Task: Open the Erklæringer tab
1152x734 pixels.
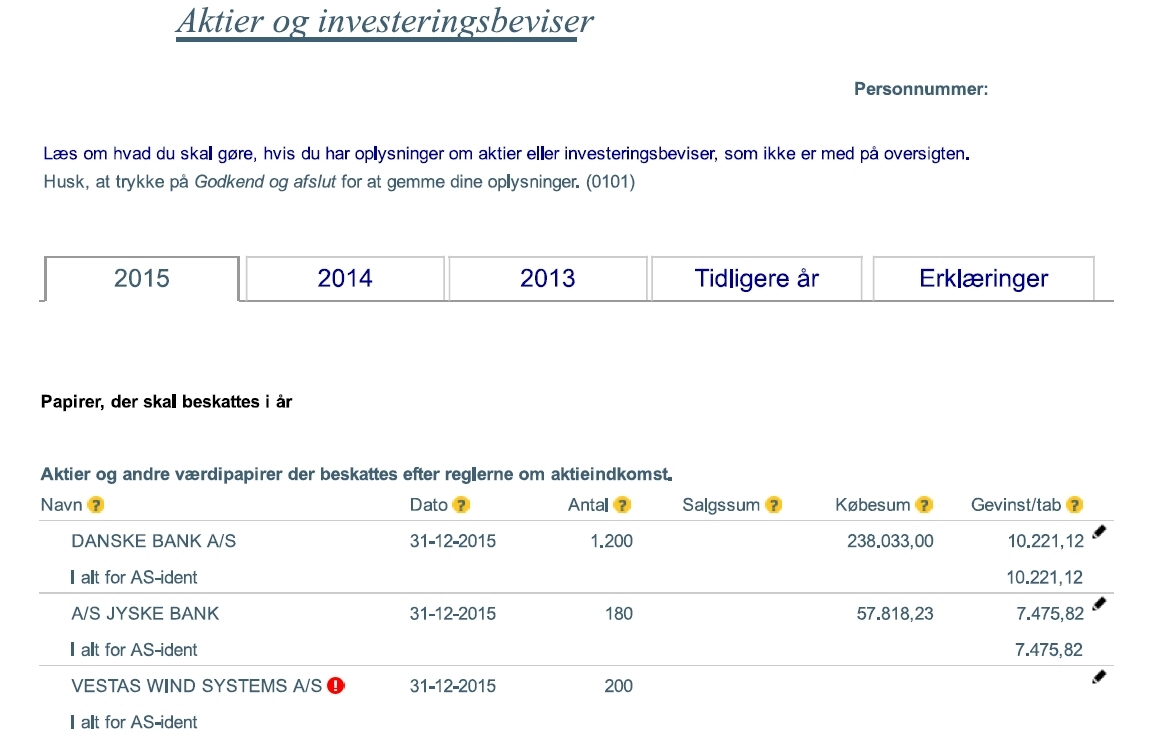Action: pos(982,278)
